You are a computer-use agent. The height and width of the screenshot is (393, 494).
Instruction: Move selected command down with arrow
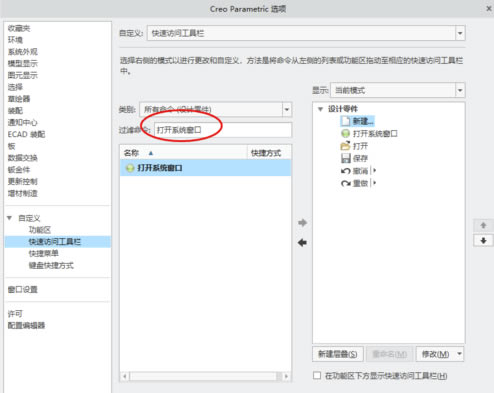pos(483,241)
